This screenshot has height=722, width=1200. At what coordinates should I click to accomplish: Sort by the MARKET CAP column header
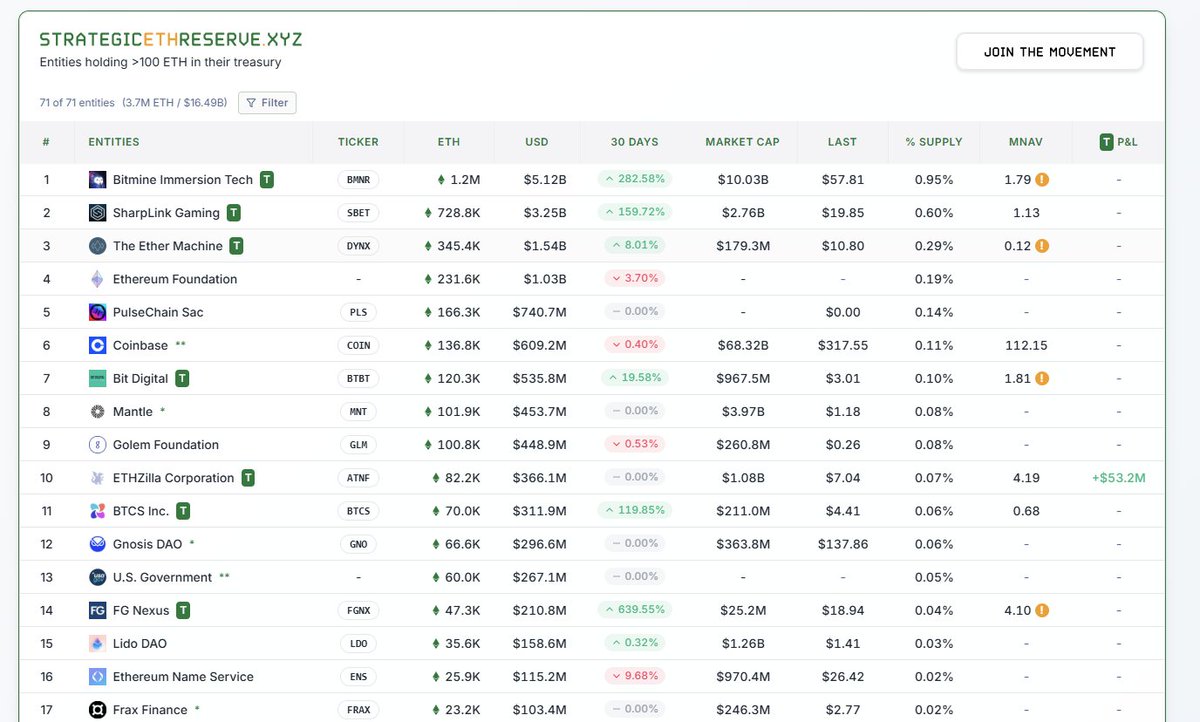pos(742,142)
